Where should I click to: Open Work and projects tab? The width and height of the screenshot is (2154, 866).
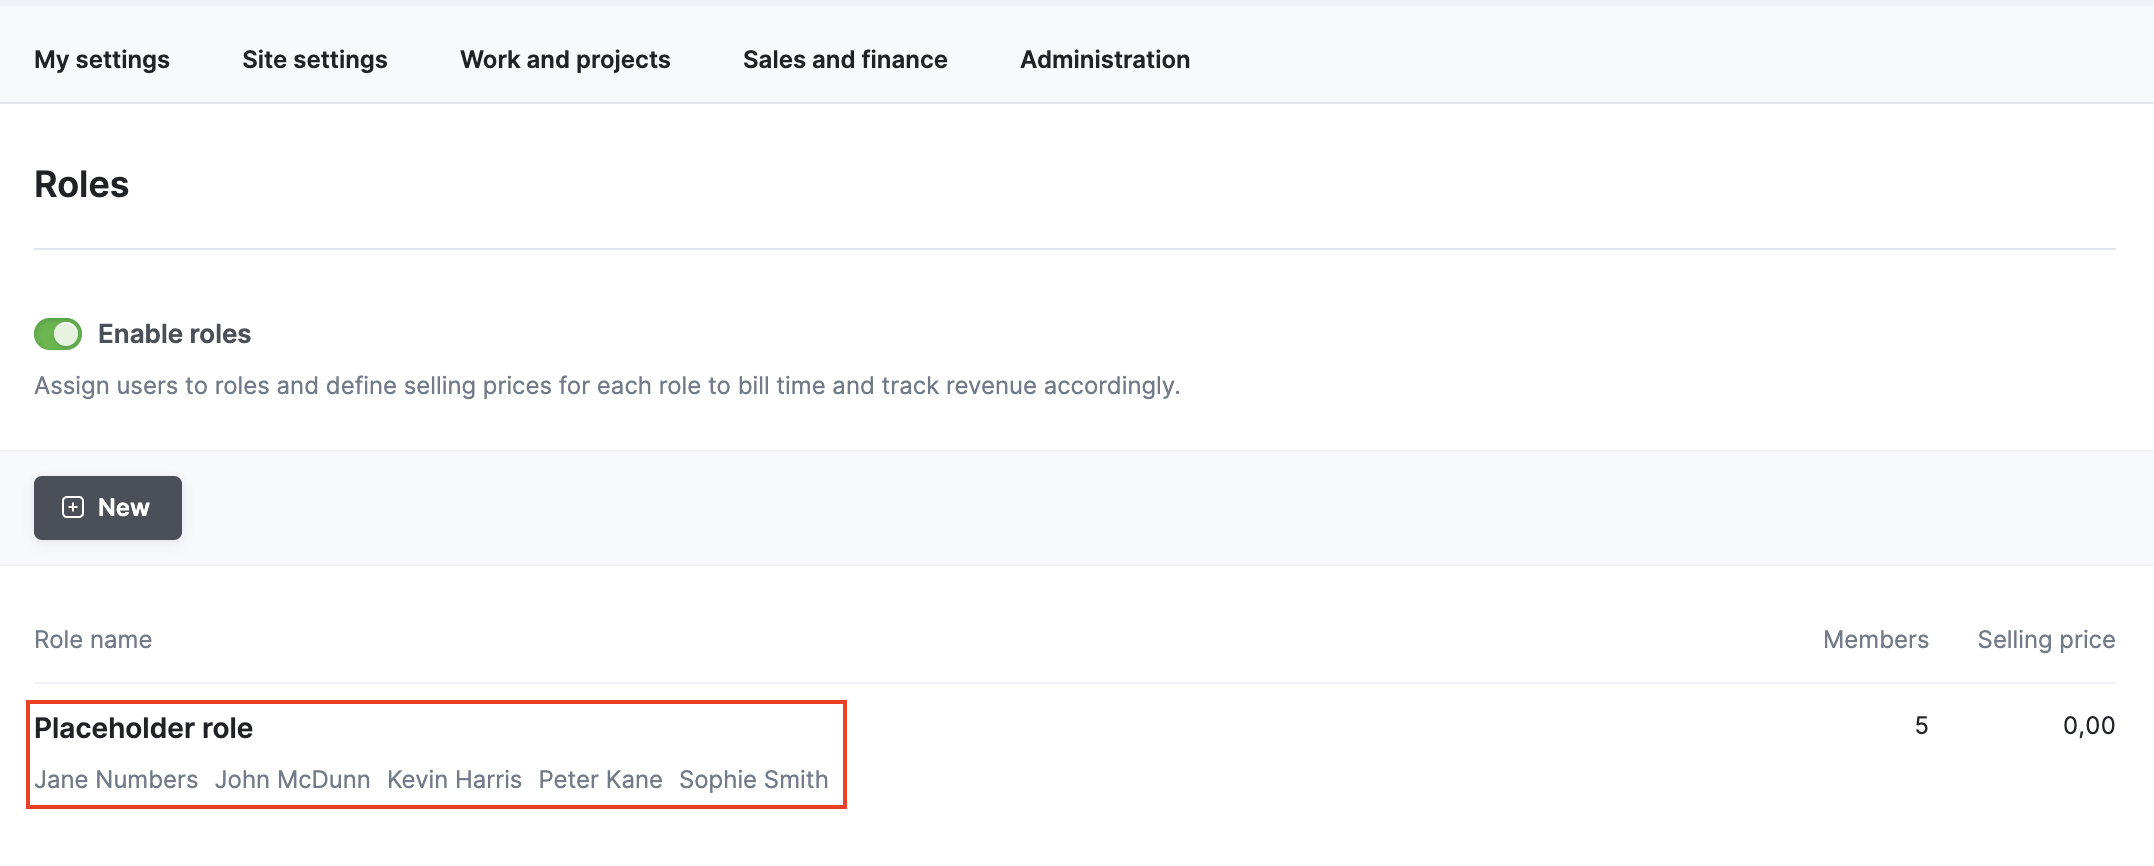(565, 60)
